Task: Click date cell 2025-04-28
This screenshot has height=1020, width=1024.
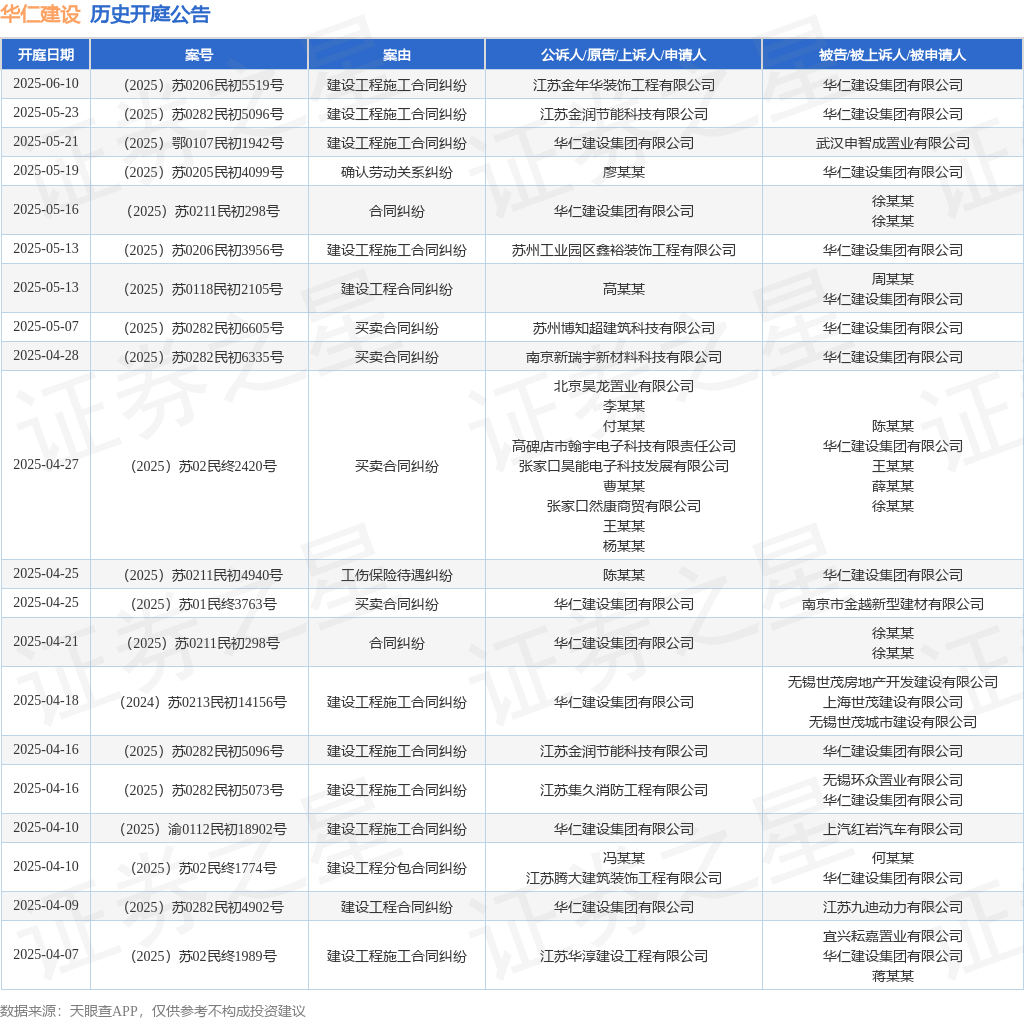Action: pos(46,356)
